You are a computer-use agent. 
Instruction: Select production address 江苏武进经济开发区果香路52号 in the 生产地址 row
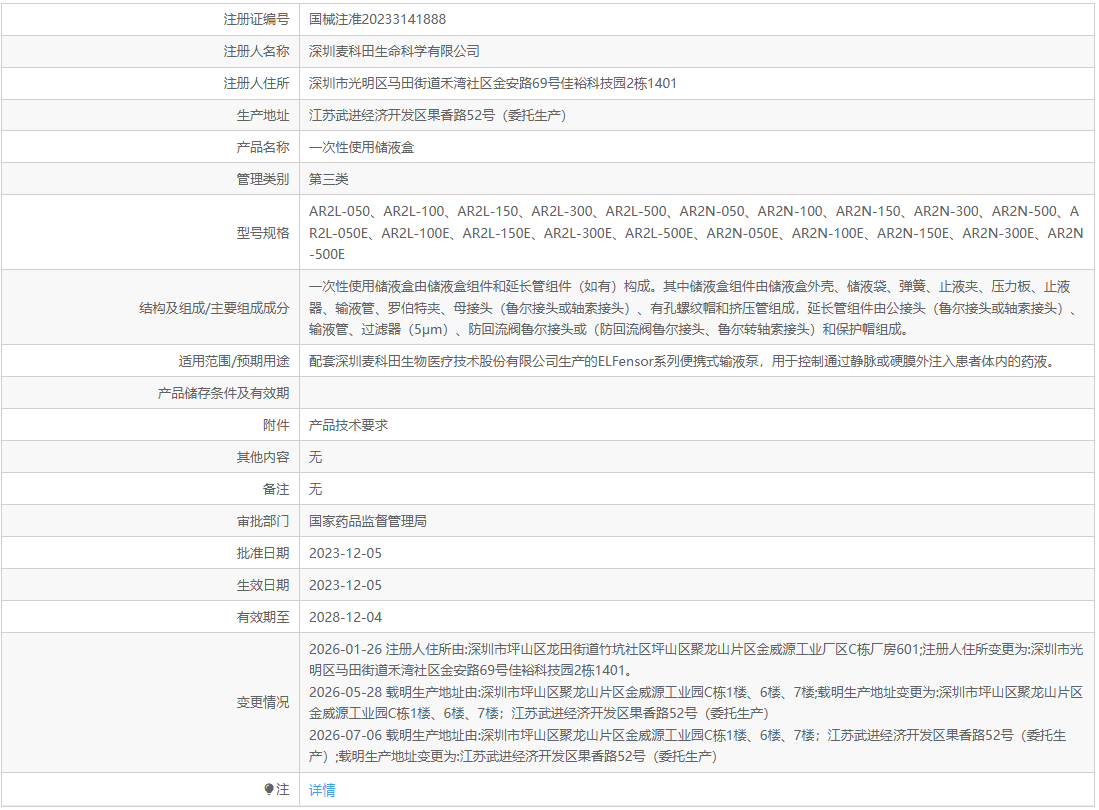click(437, 115)
